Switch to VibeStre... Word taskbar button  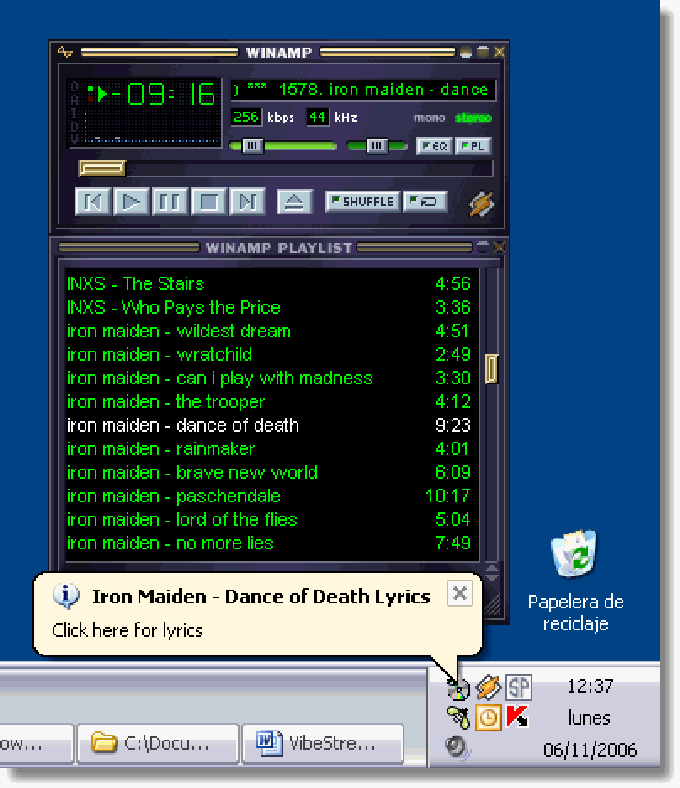point(323,743)
